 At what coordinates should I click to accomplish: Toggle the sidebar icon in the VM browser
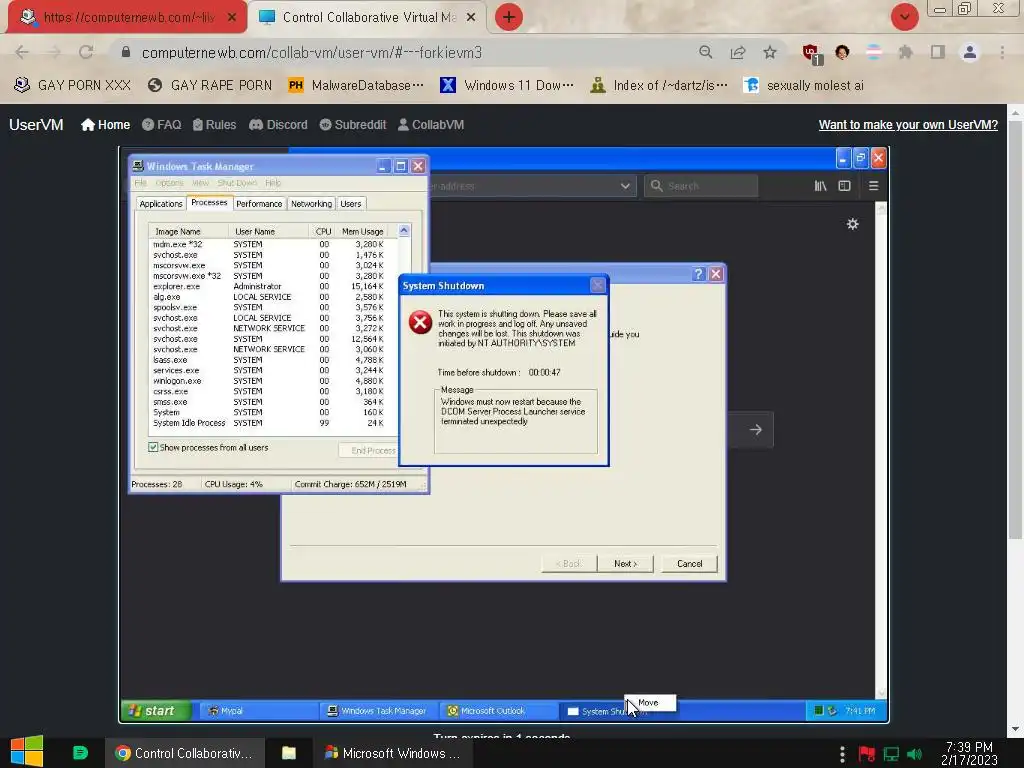(844, 186)
